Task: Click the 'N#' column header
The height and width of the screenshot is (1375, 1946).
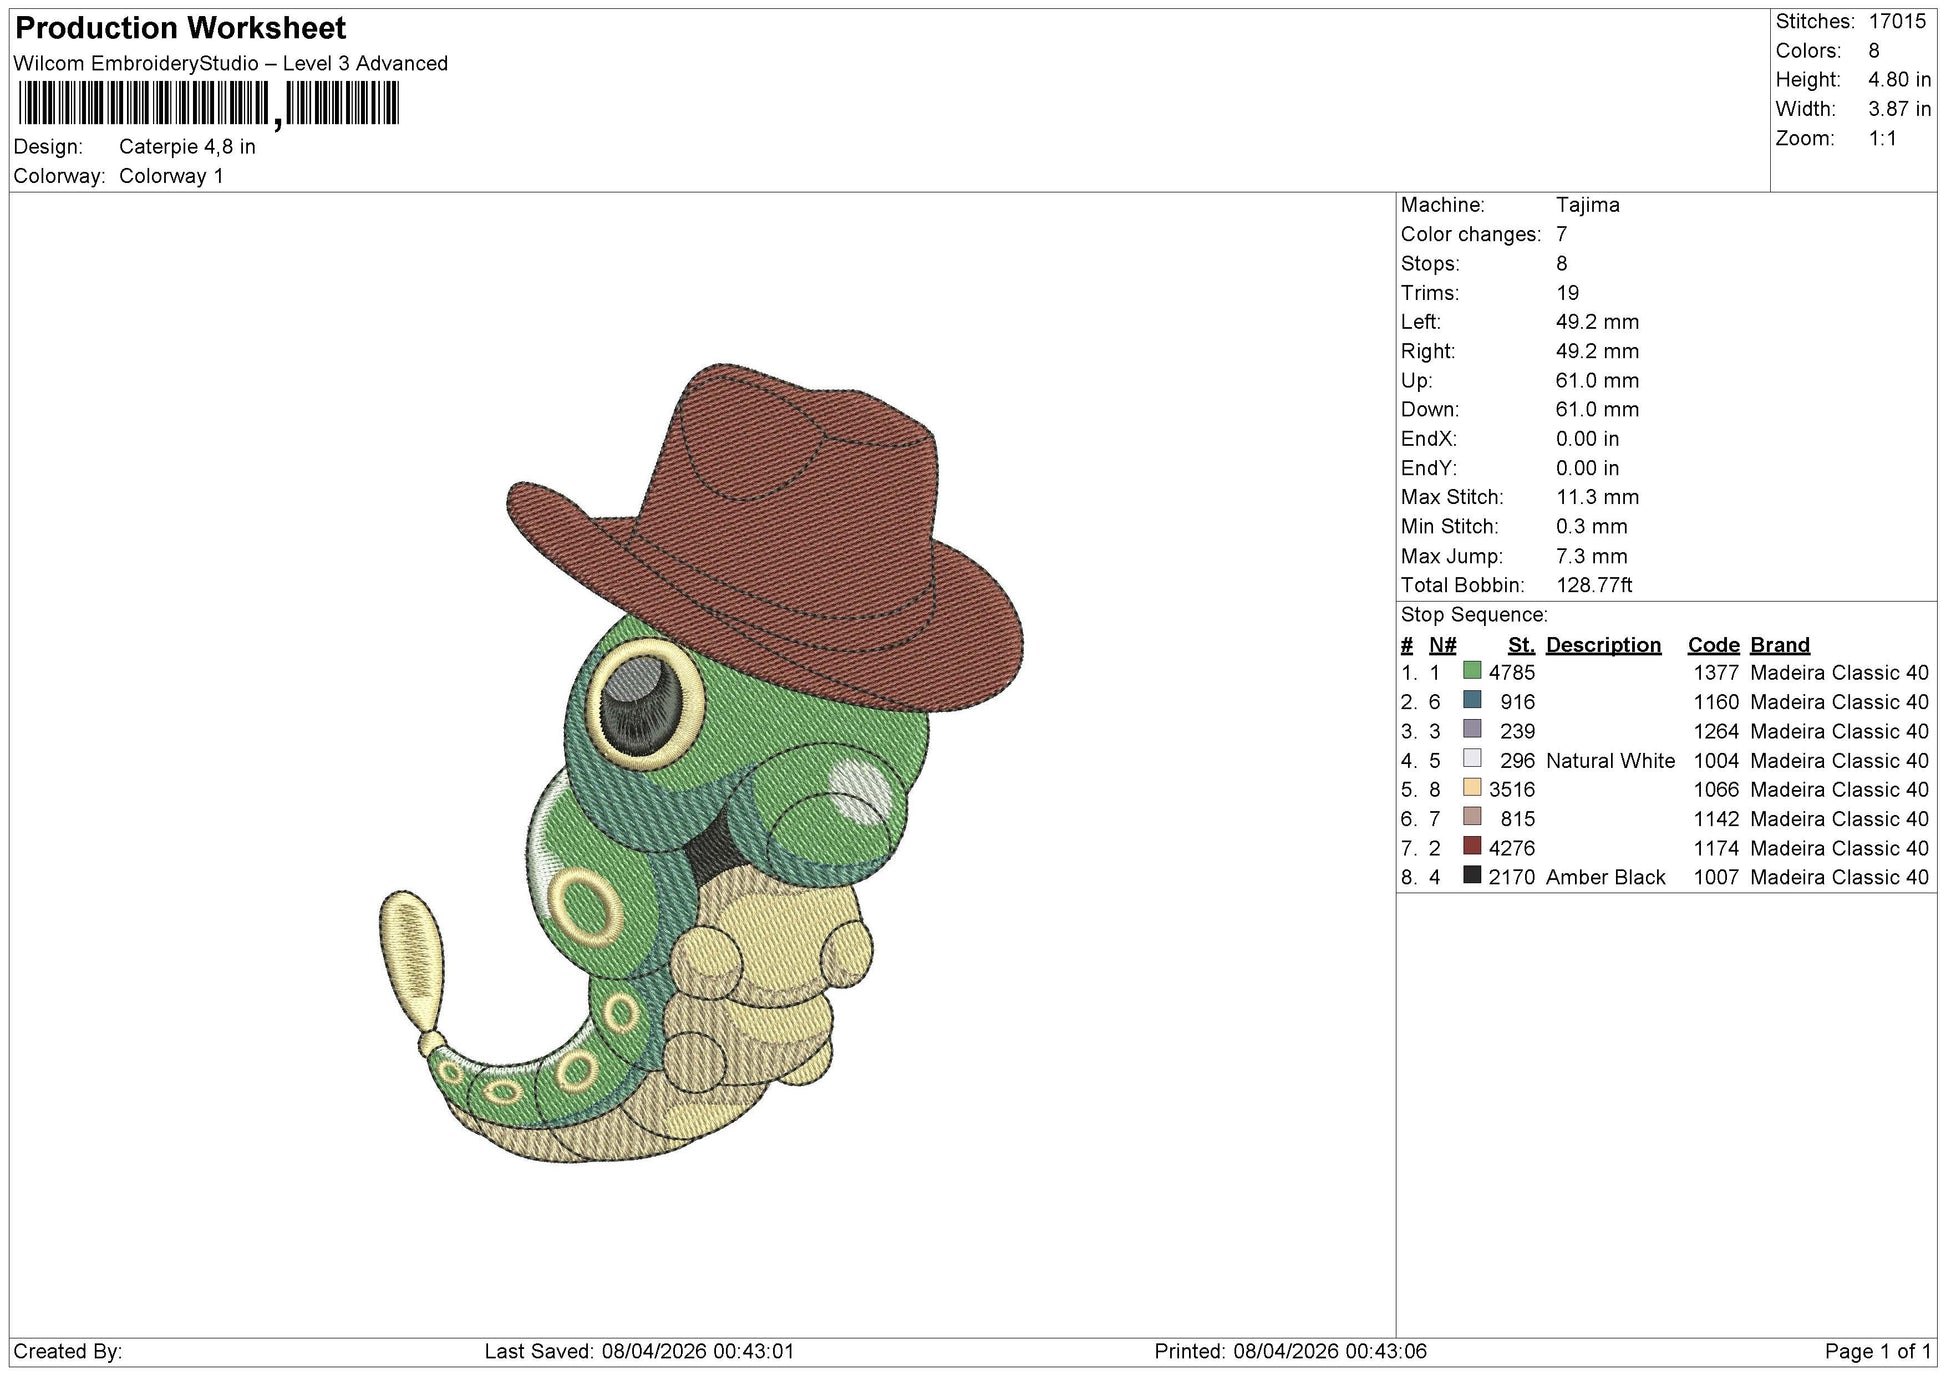Action: 1442,645
